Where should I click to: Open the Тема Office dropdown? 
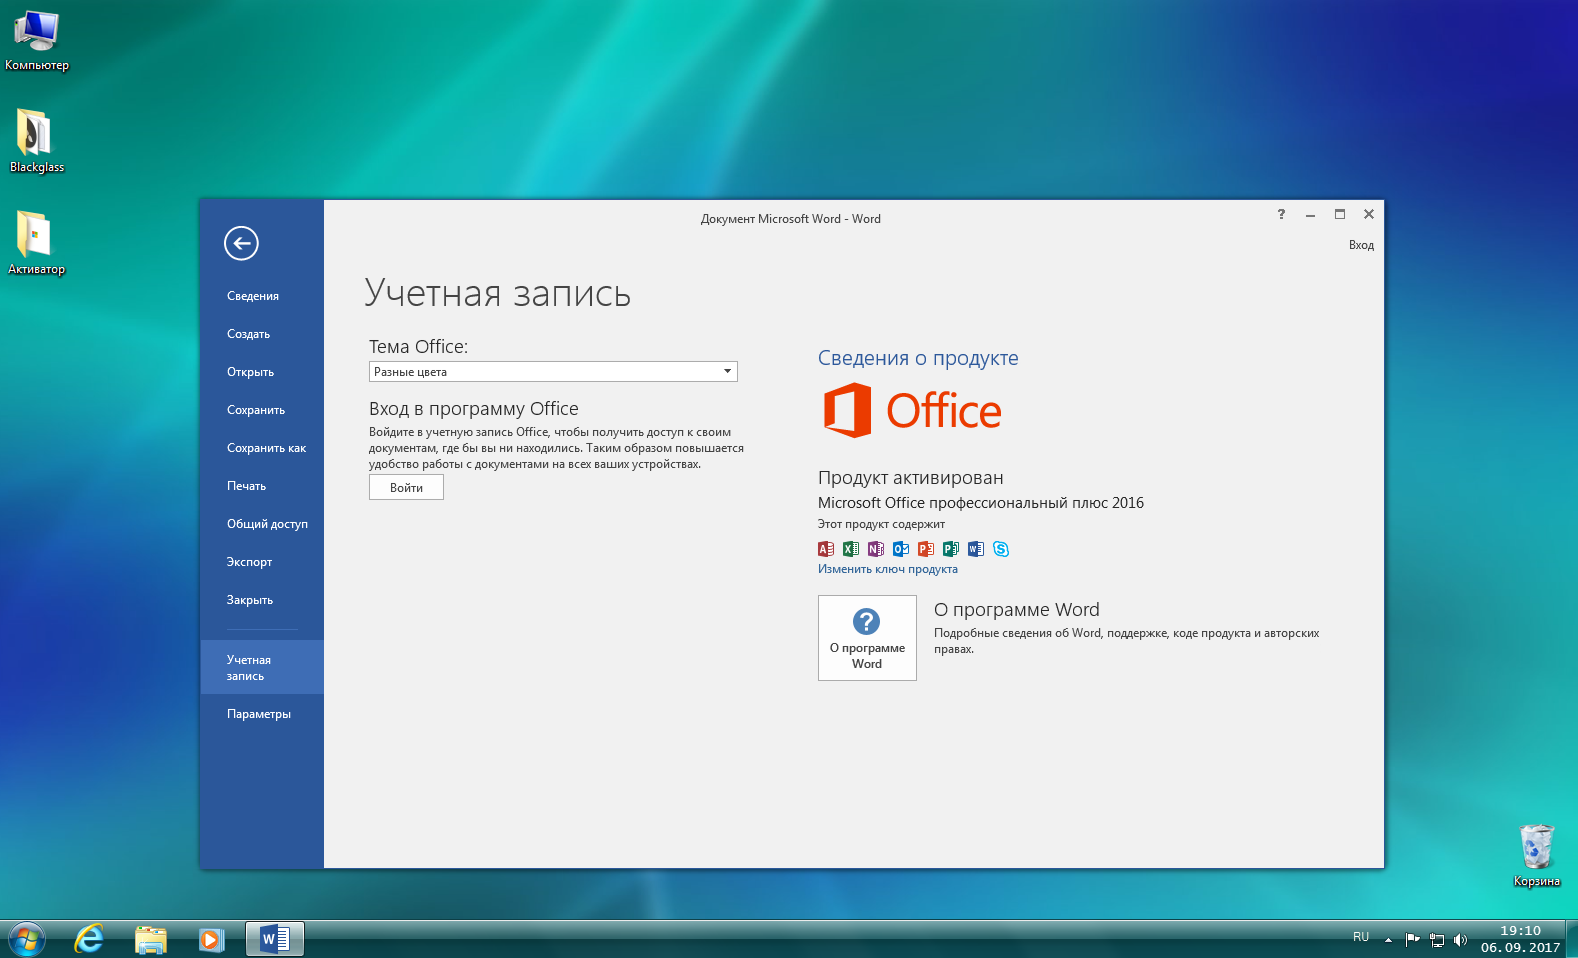coord(553,371)
